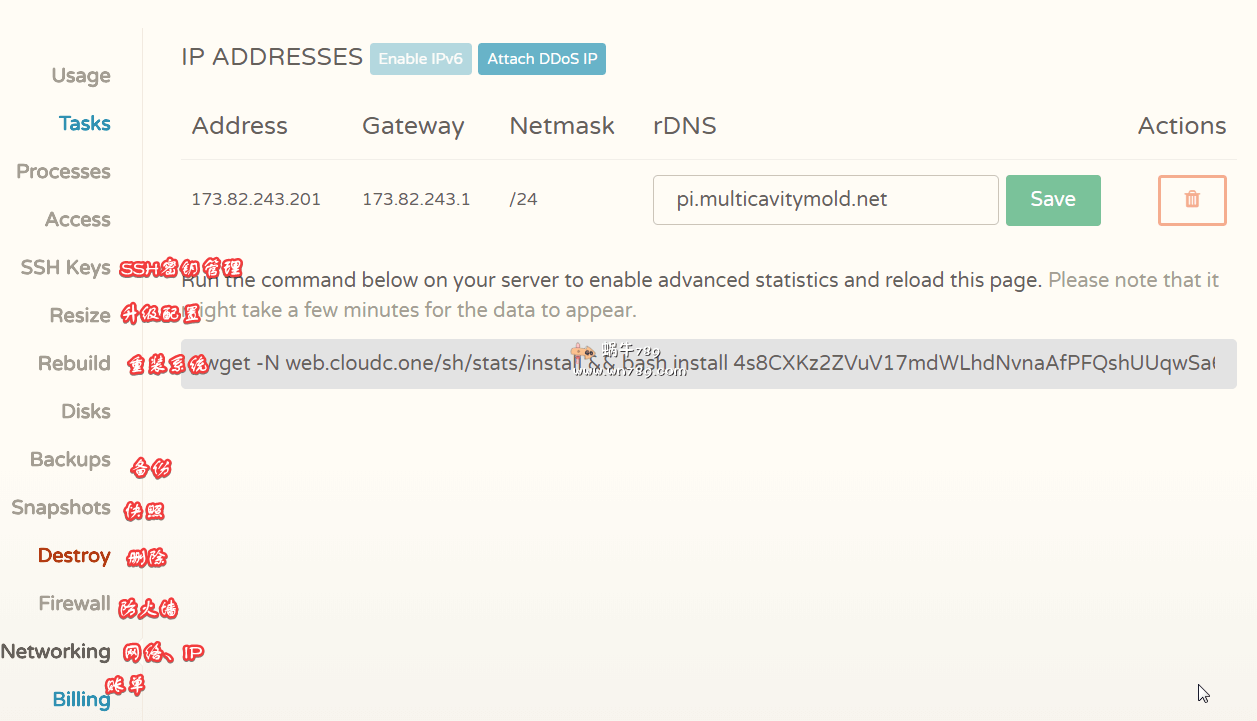This screenshot has height=721, width=1257.
Task: Open Backups in the sidebar
Action: coord(70,460)
